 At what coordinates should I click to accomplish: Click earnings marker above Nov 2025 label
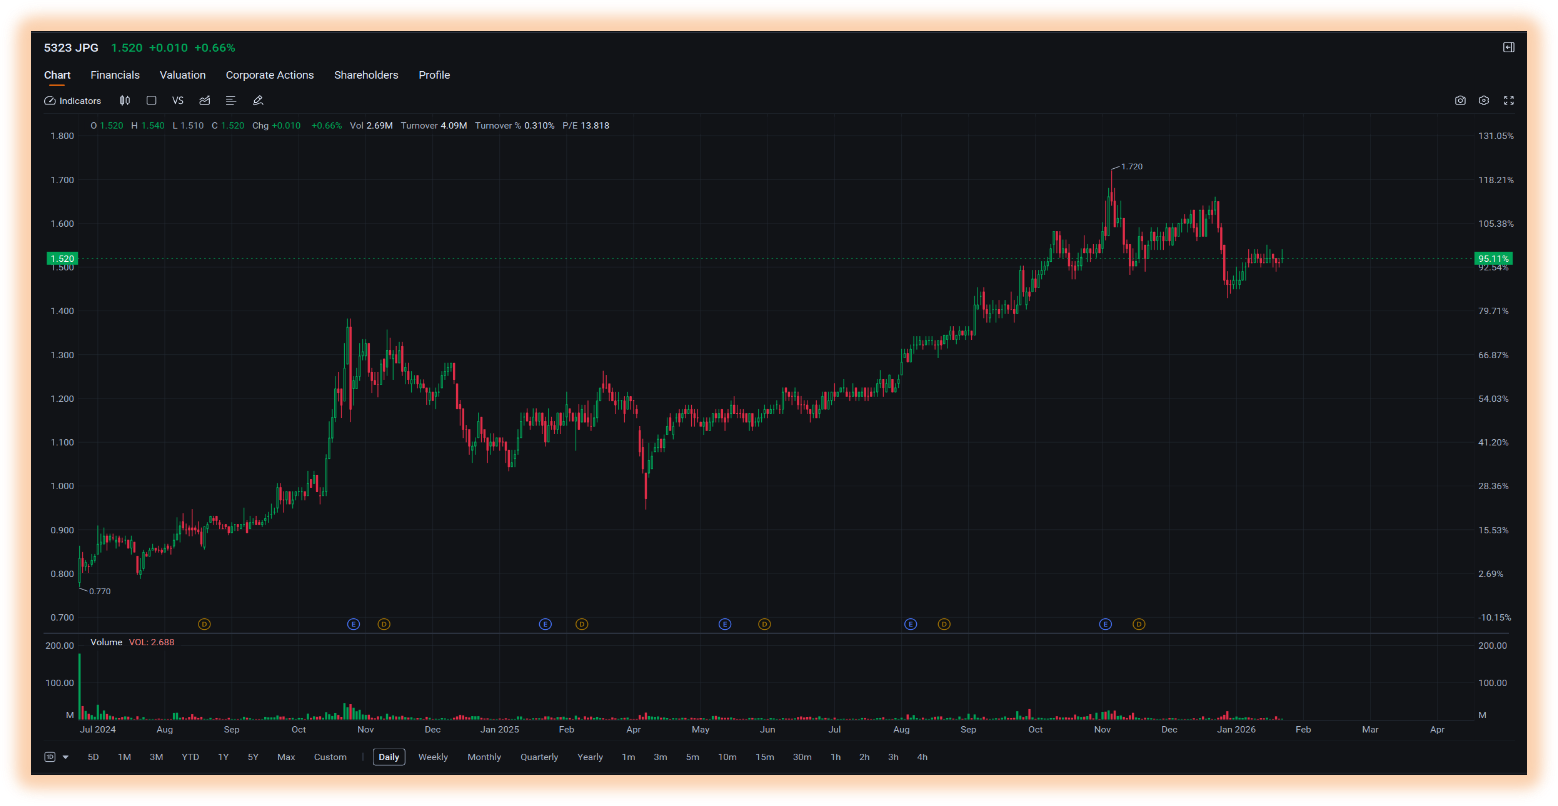(x=1105, y=624)
